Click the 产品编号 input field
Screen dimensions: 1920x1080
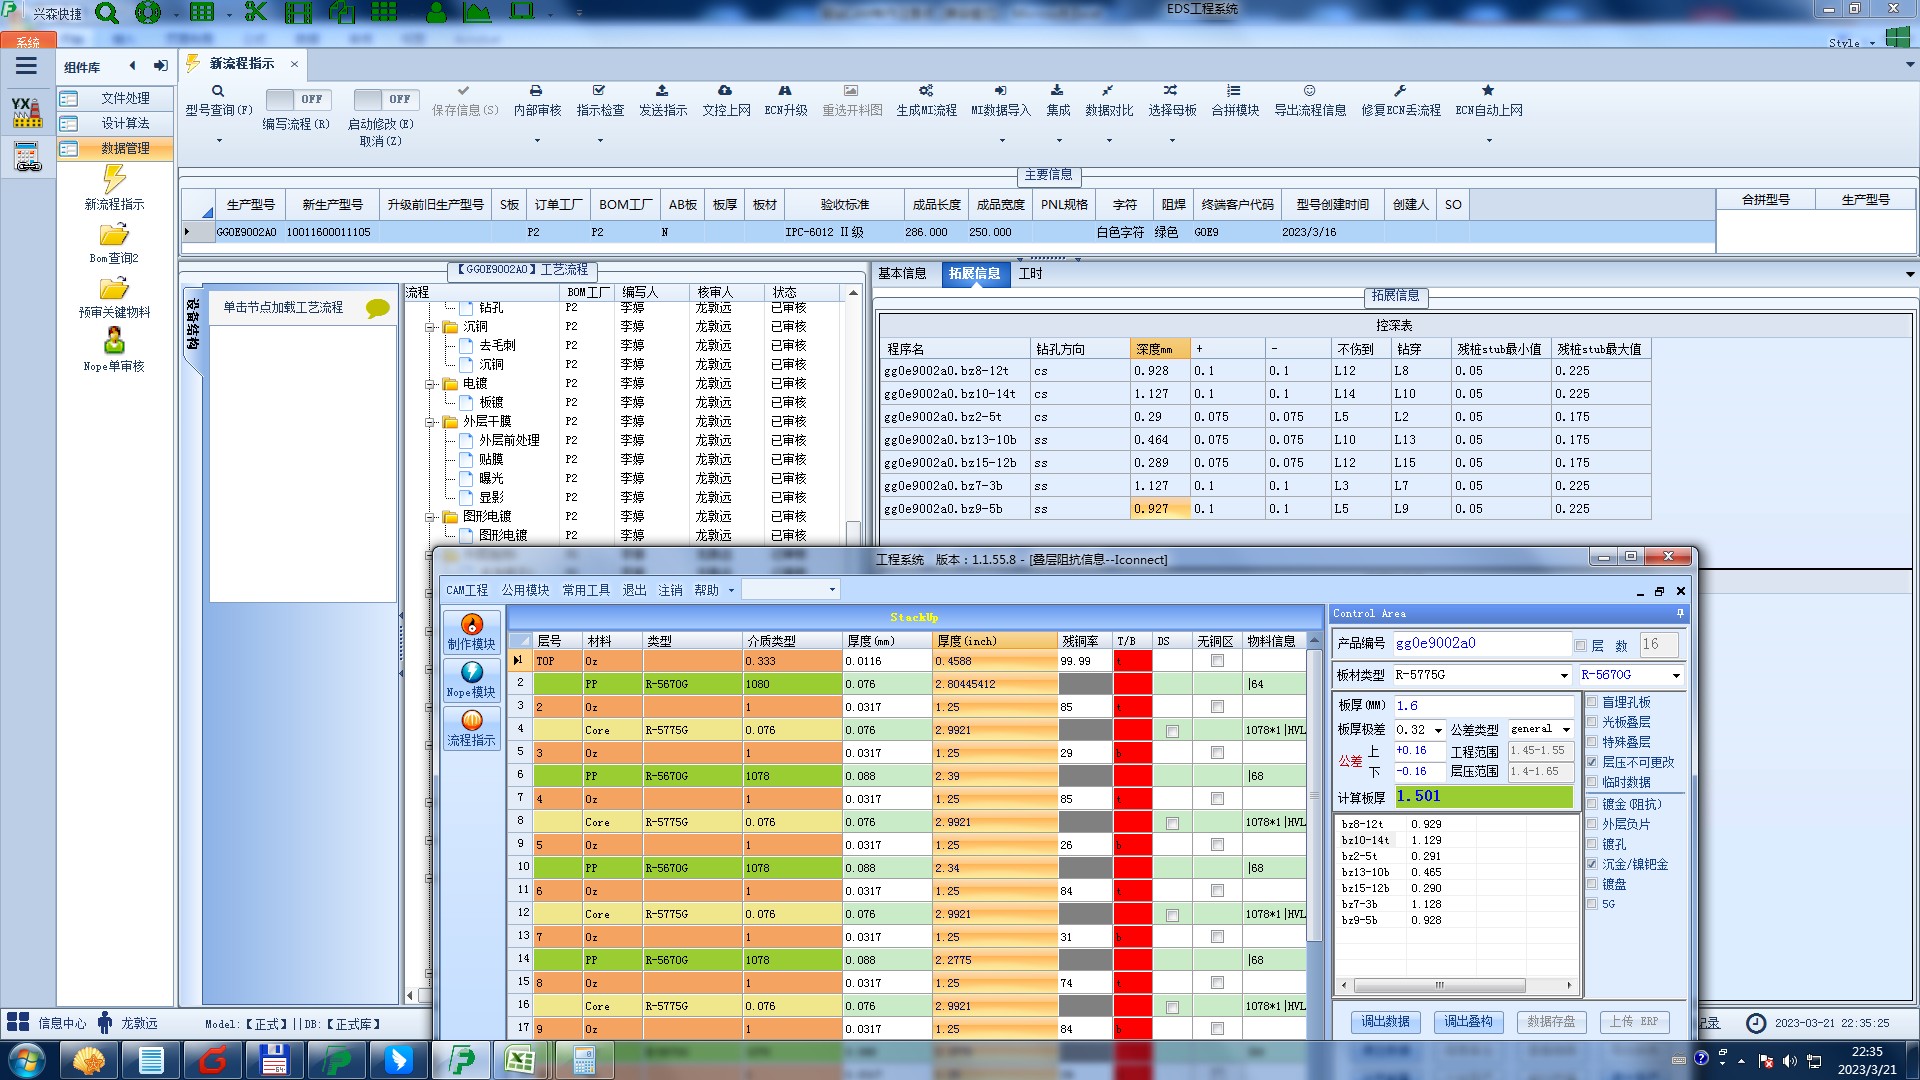pyautogui.click(x=1480, y=644)
